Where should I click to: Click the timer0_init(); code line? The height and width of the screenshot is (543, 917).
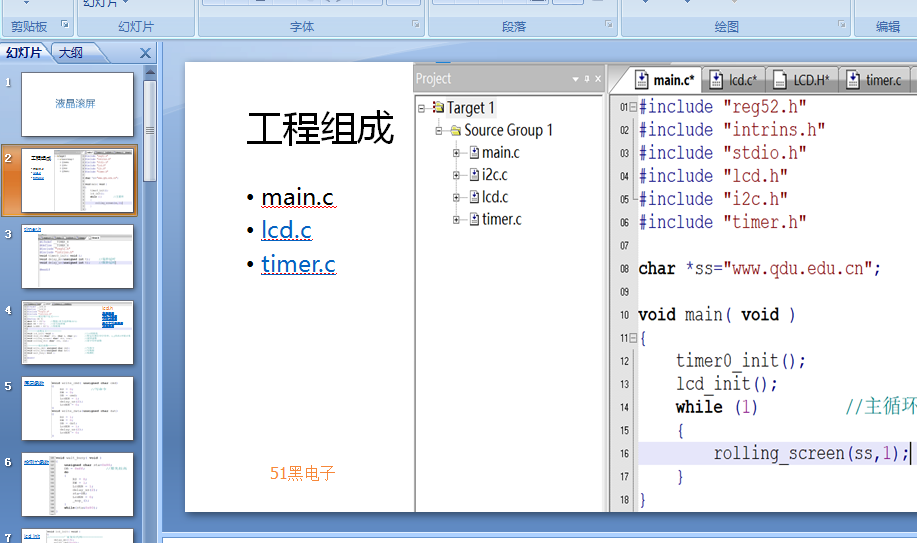740,361
